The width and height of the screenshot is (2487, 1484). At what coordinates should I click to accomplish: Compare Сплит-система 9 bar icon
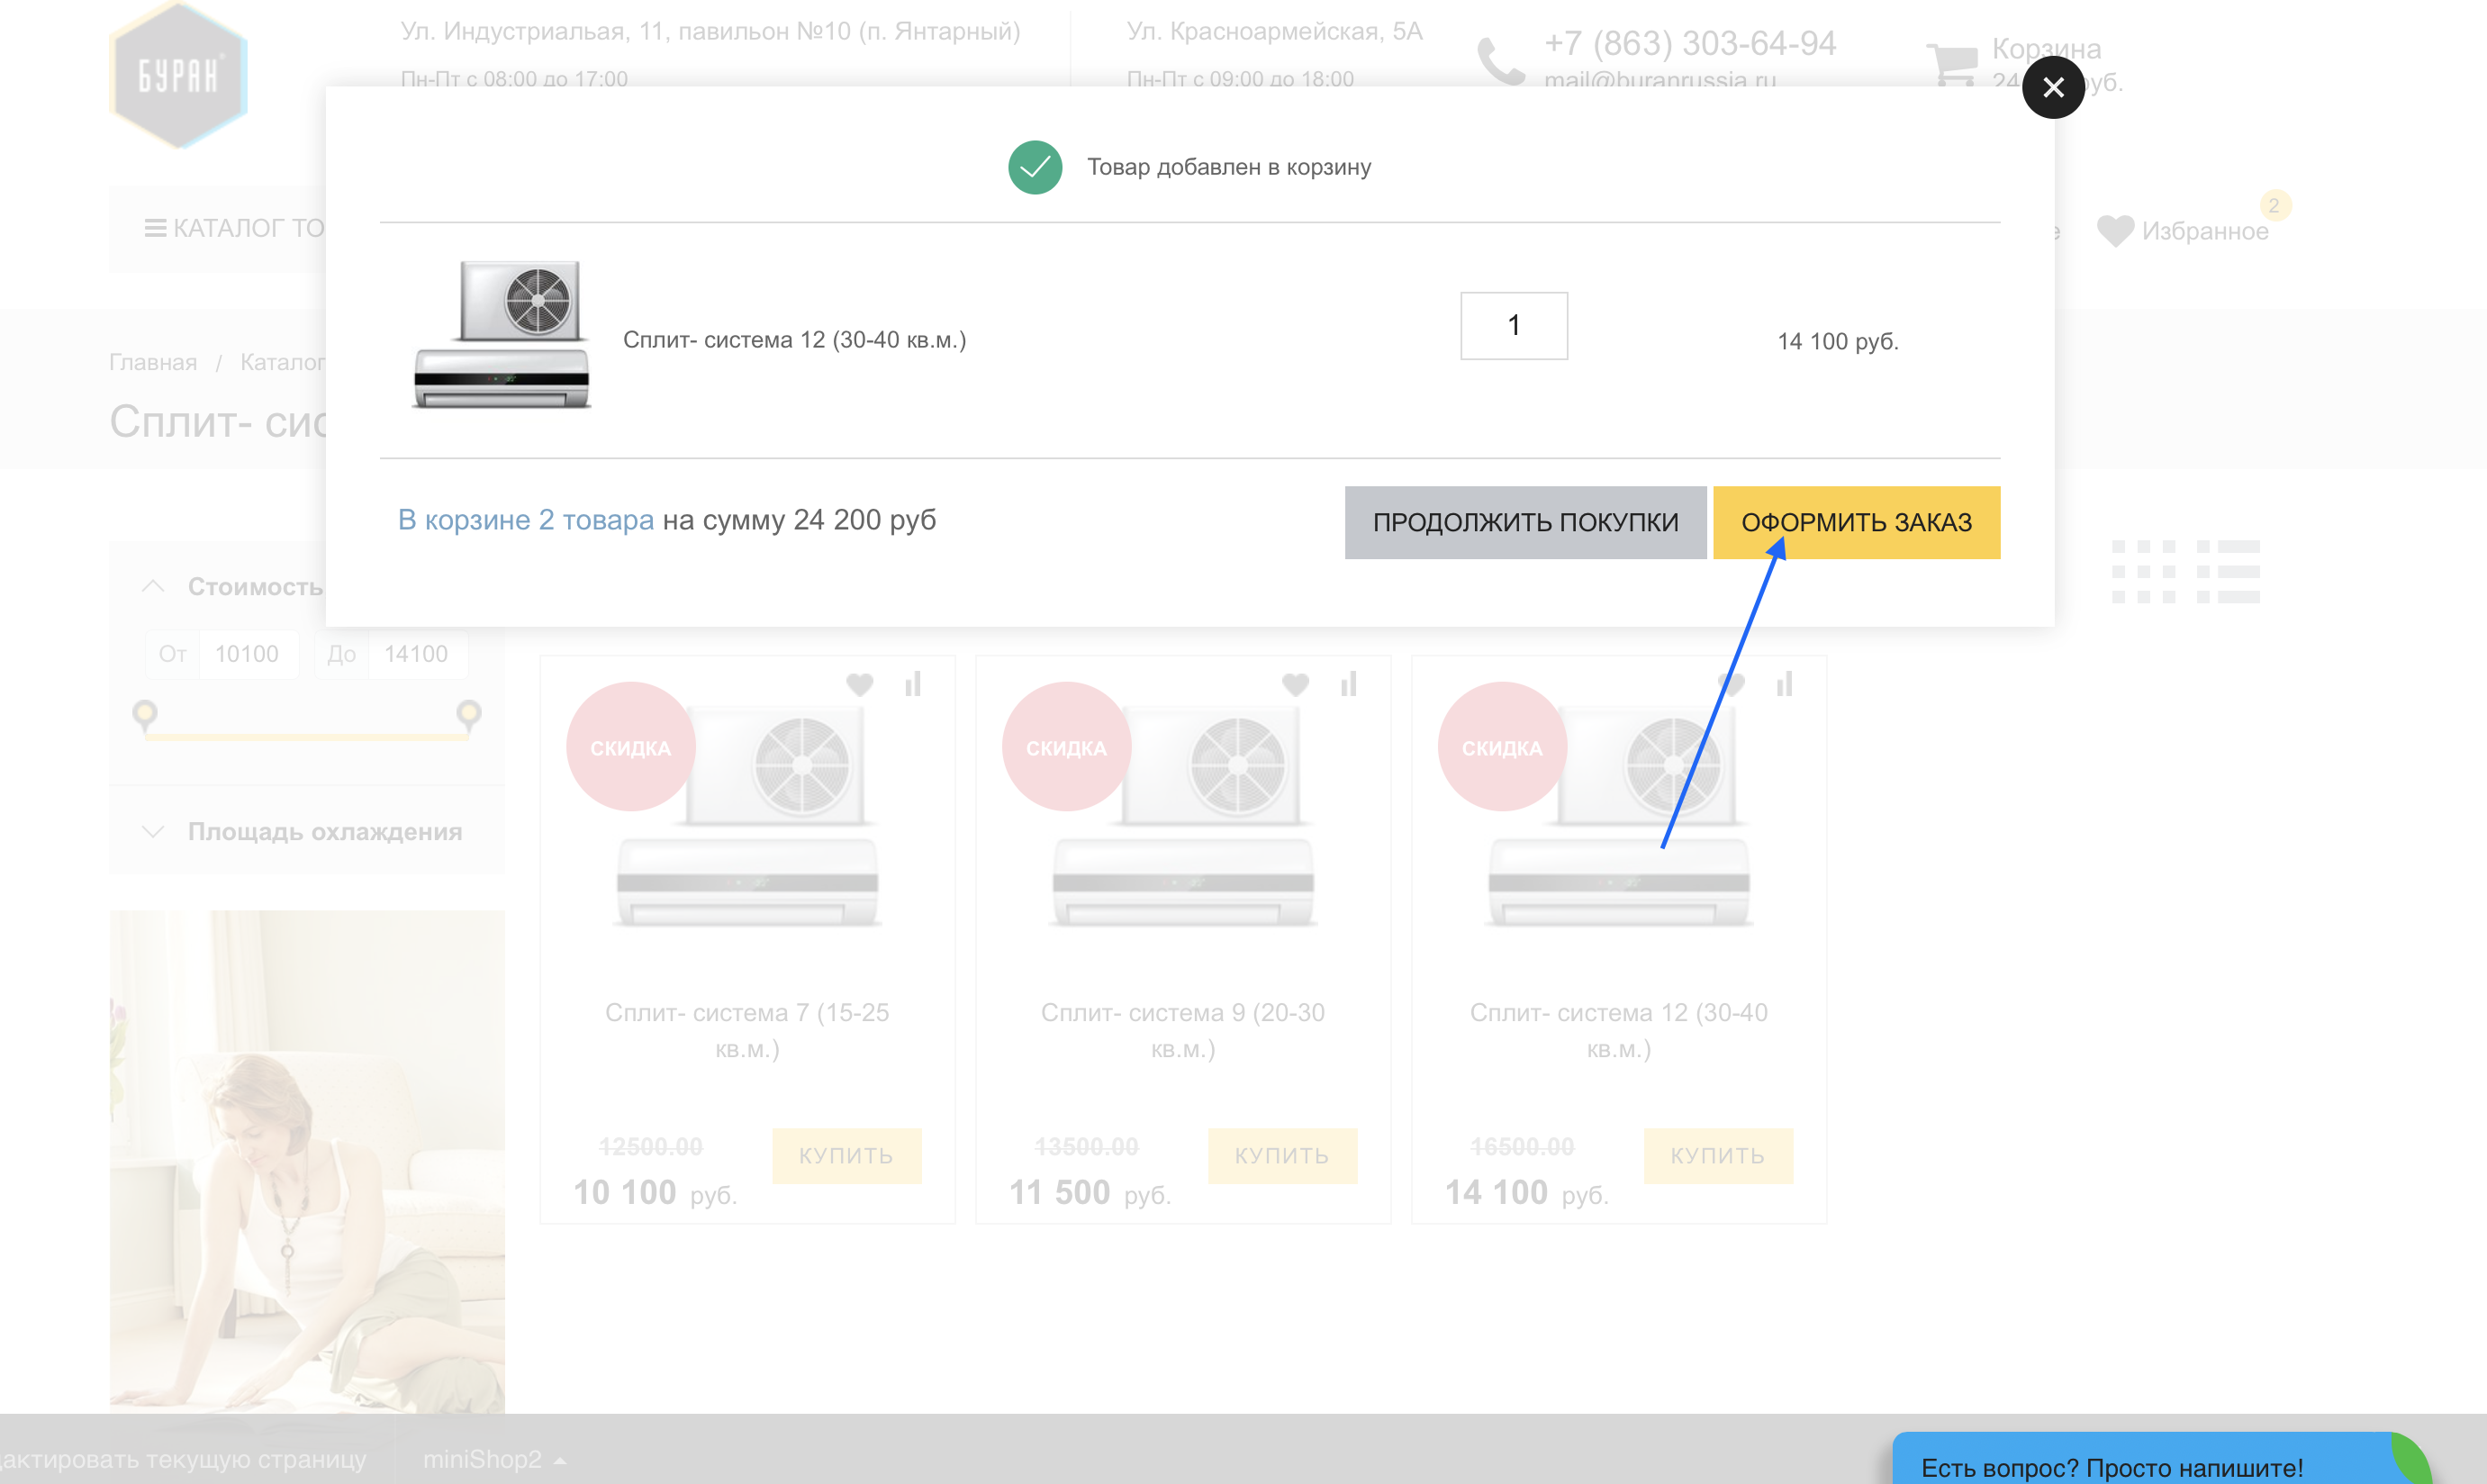tap(1348, 685)
